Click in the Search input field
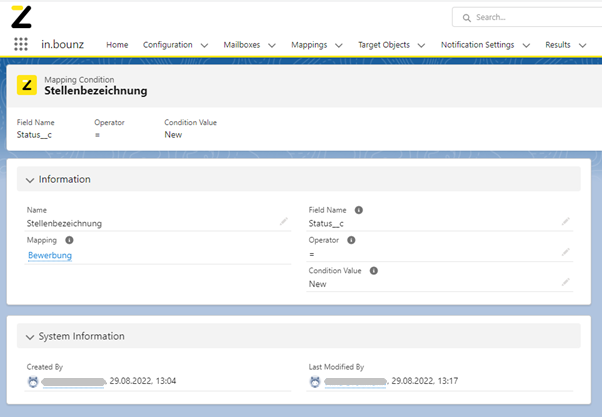 click(x=530, y=17)
